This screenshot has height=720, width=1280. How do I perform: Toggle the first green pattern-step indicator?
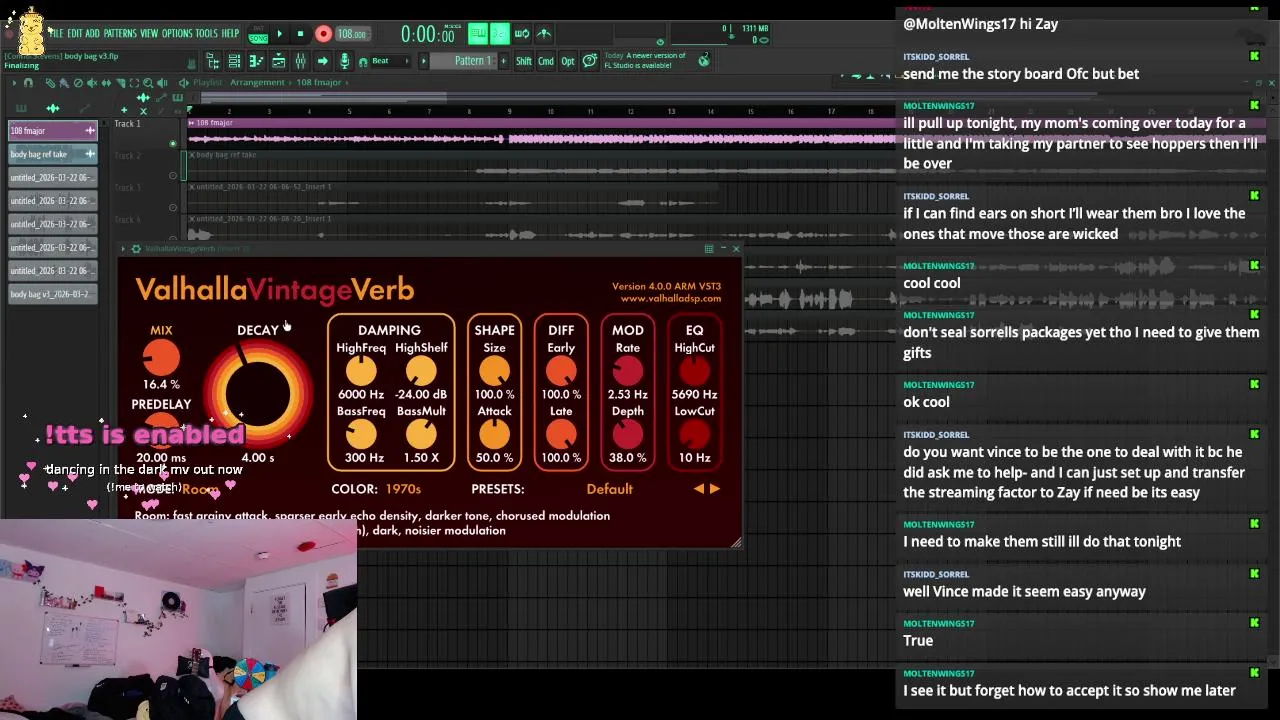480,33
